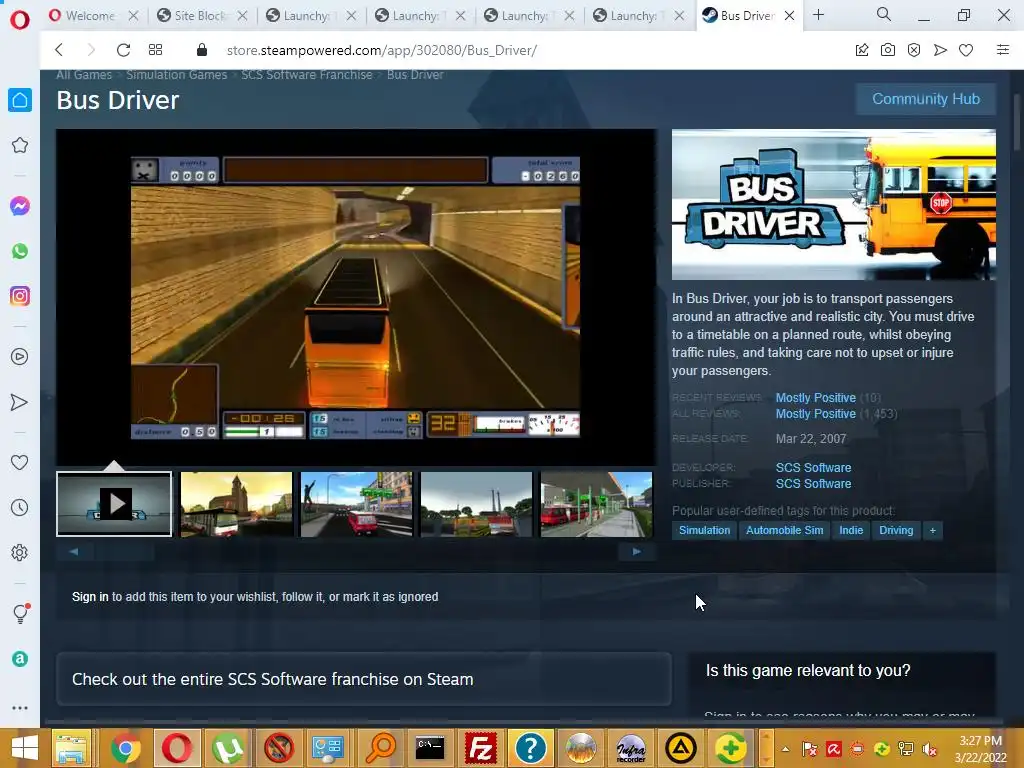Open the My Flow send icon in address bar
Viewport: 1024px width, 768px height.
(940, 50)
